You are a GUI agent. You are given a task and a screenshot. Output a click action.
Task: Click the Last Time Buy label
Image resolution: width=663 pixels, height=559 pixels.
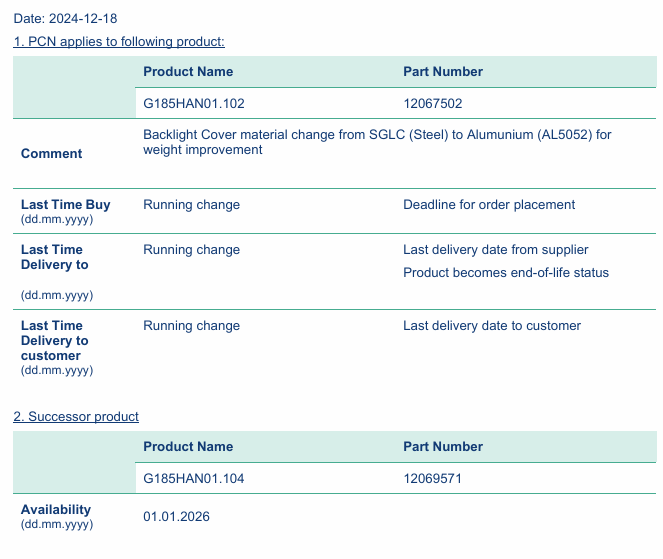click(x=66, y=205)
